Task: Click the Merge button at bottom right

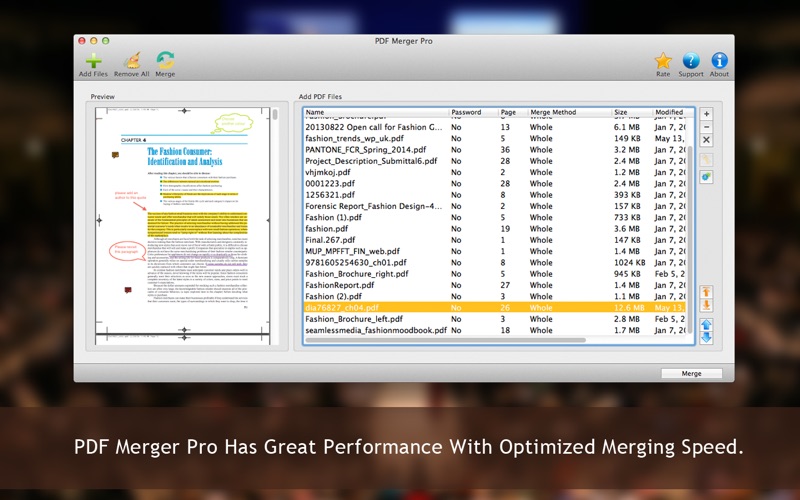Action: [691, 373]
